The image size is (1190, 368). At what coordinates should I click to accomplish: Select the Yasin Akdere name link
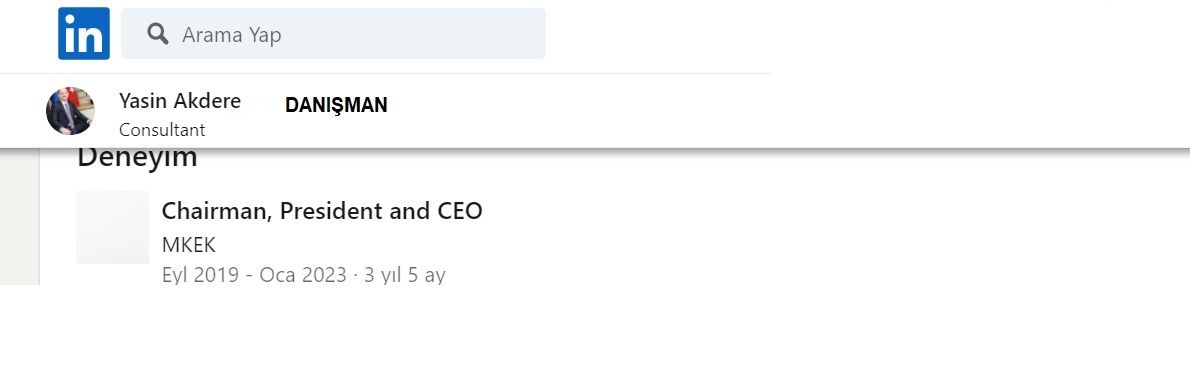[x=180, y=101]
